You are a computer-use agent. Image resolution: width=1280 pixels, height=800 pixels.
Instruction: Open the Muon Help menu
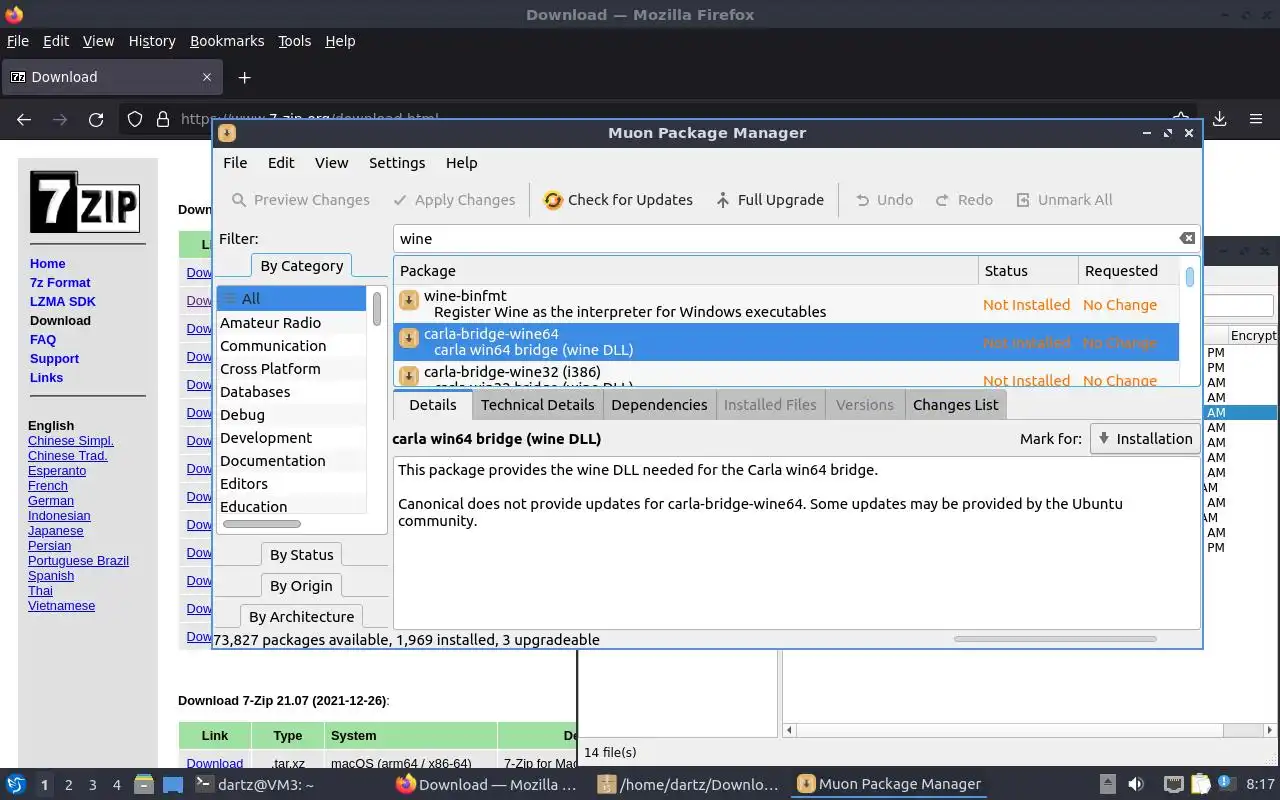[x=461, y=163]
